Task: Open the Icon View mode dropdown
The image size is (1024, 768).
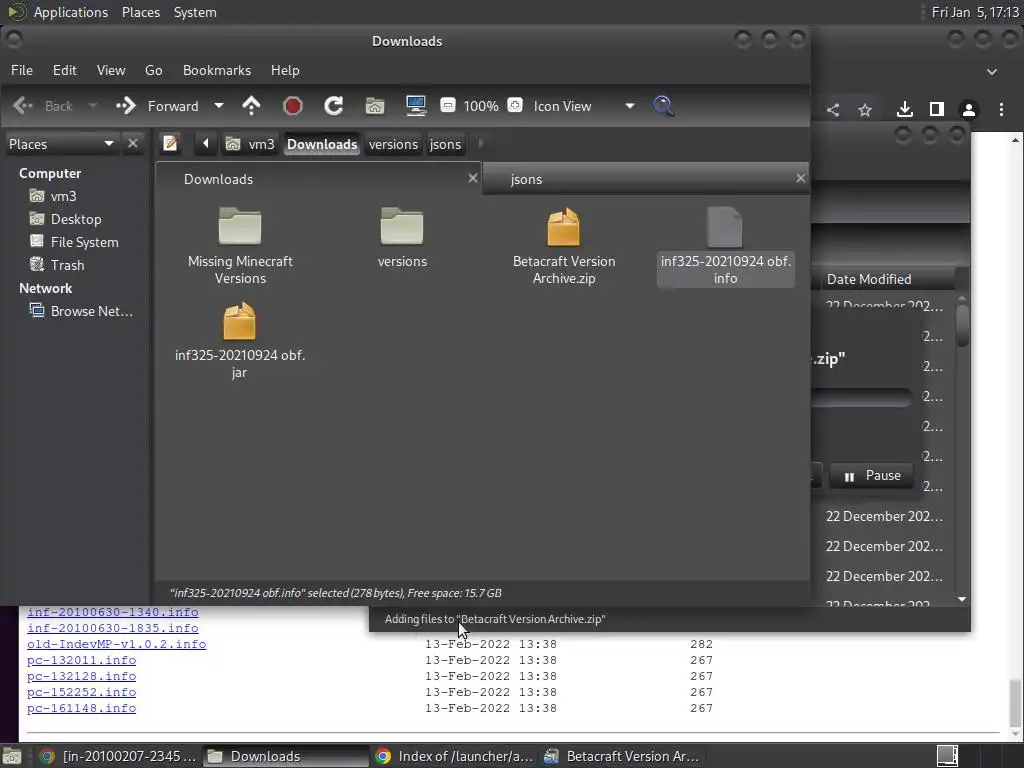Action: pyautogui.click(x=583, y=106)
